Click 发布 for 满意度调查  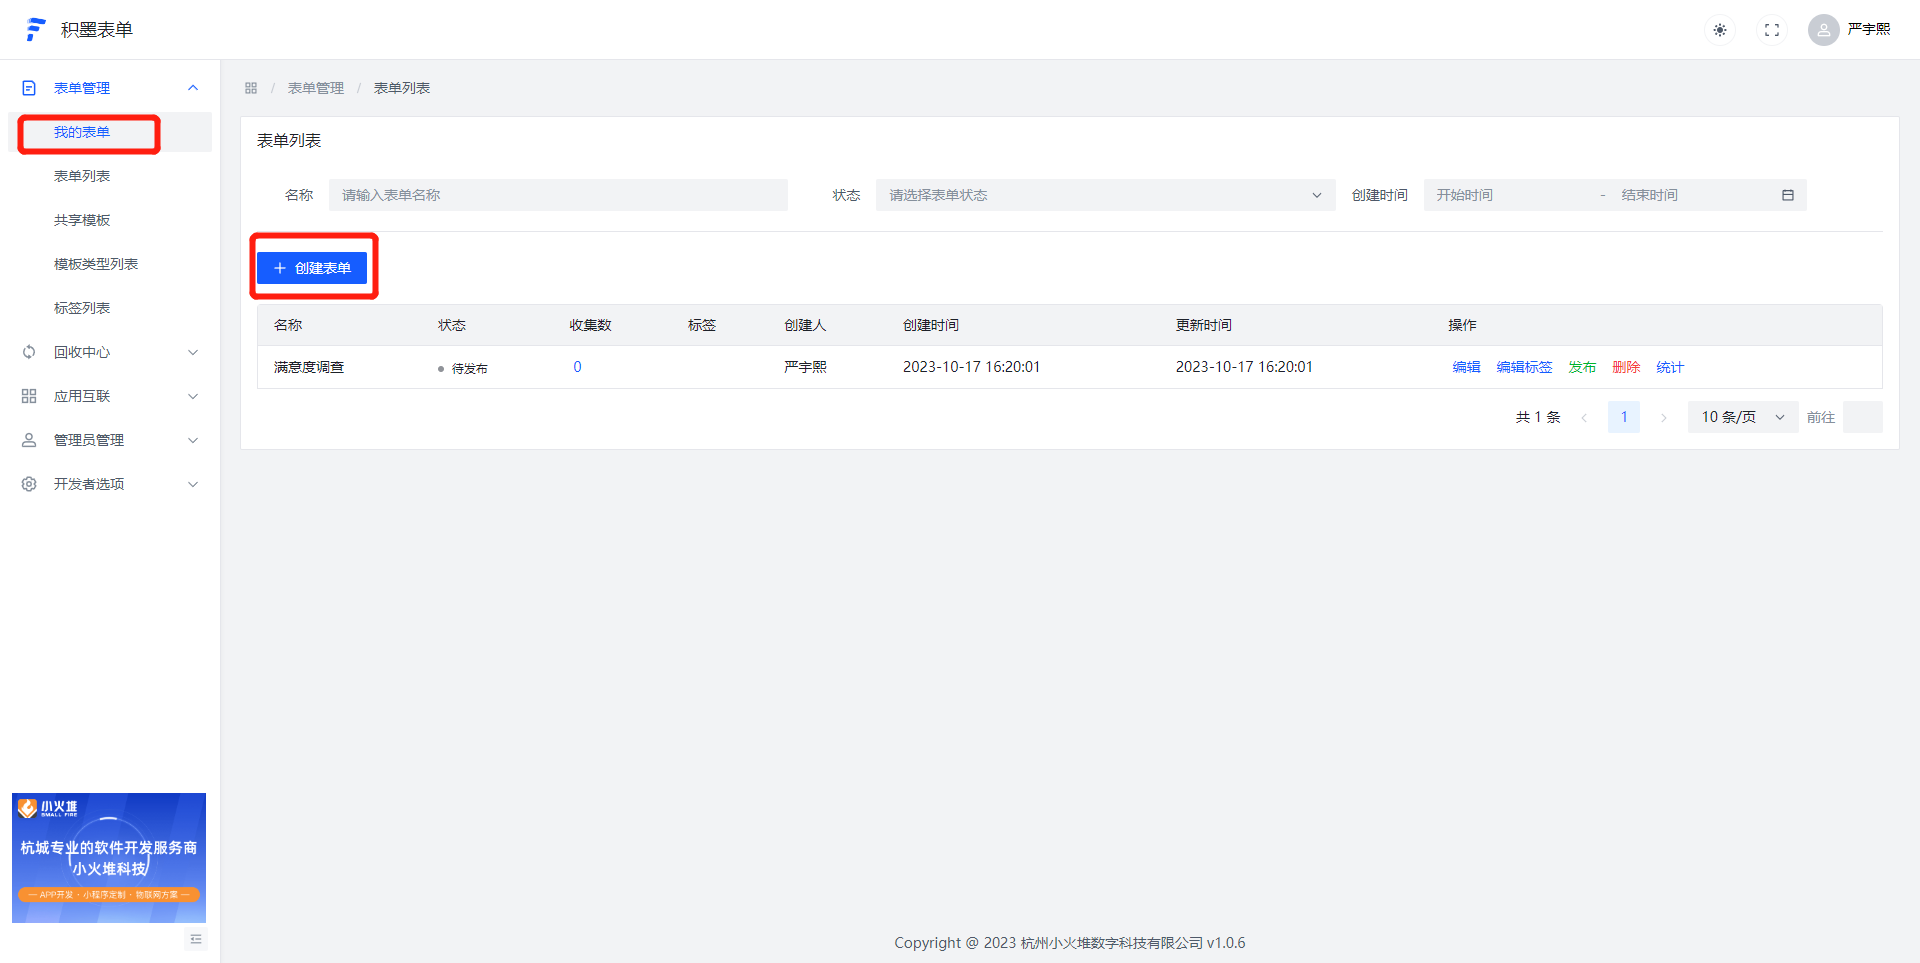(x=1582, y=367)
